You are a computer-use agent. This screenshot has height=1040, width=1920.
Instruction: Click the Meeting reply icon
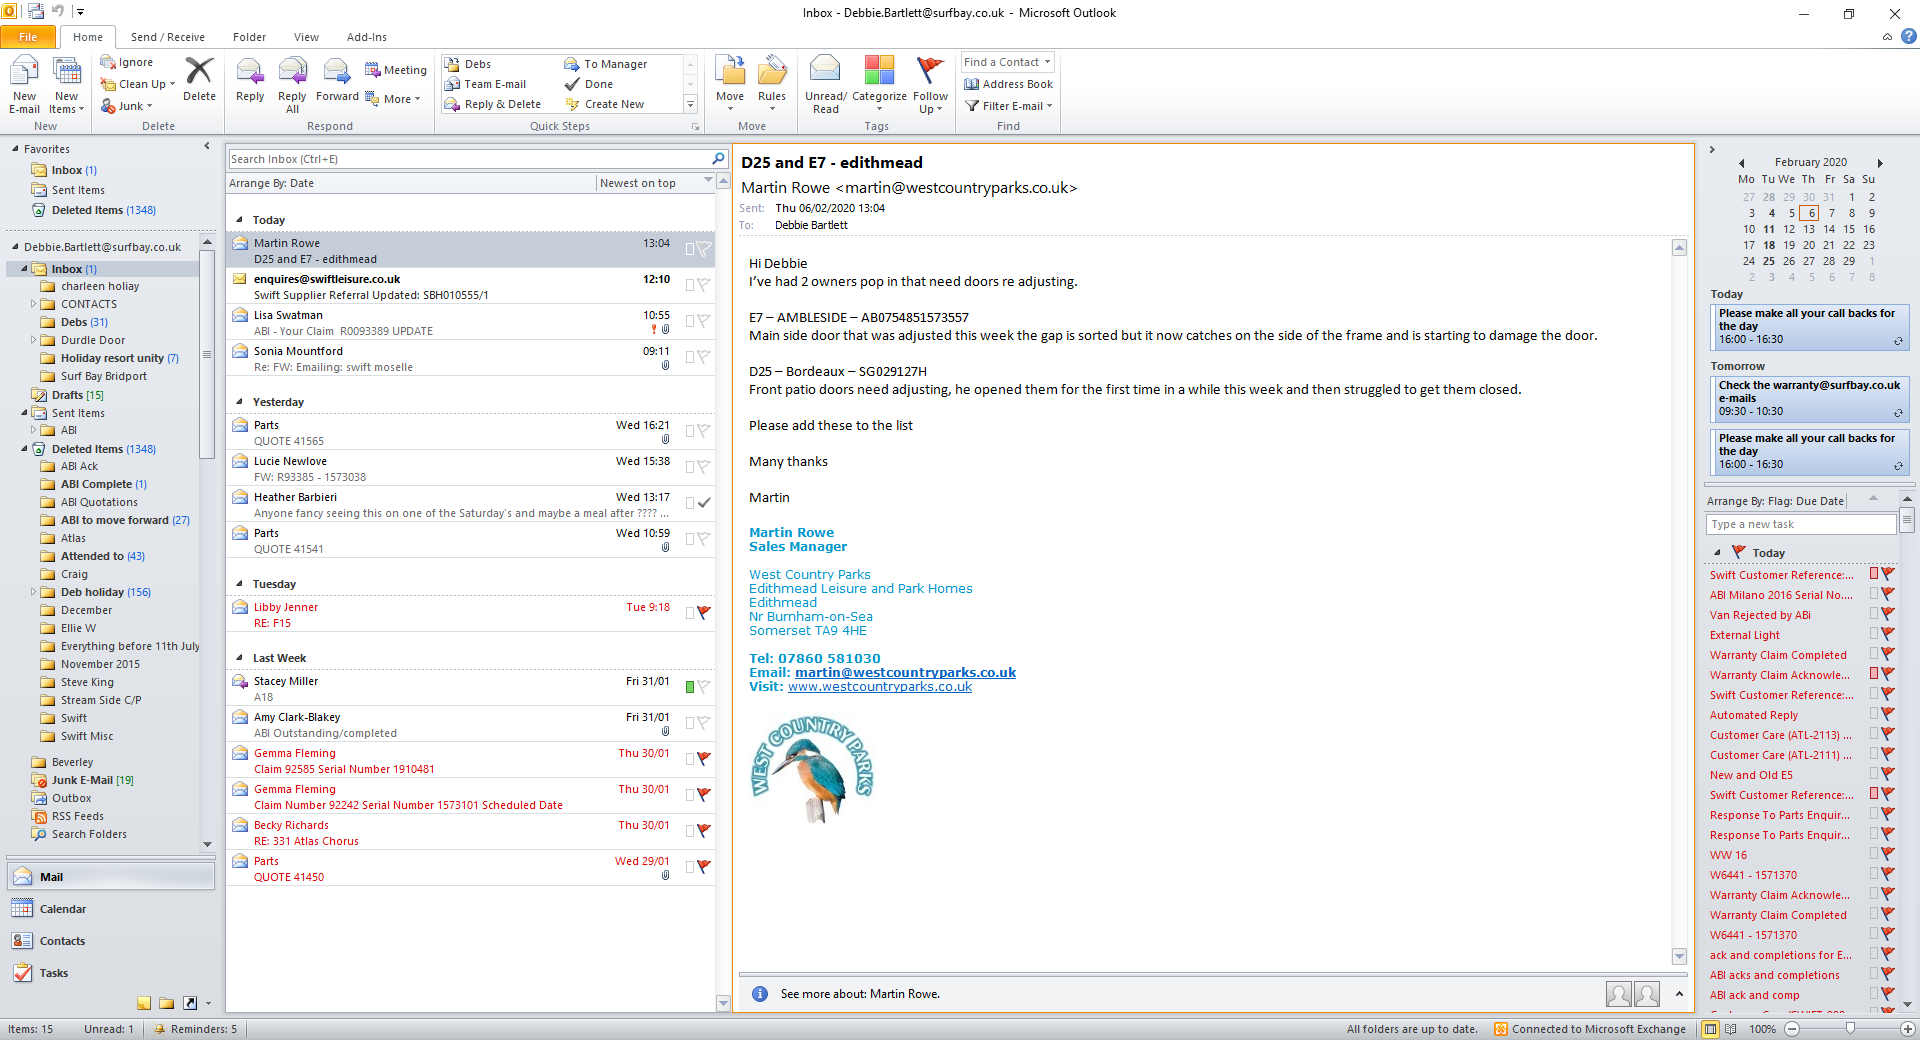pyautogui.click(x=372, y=70)
